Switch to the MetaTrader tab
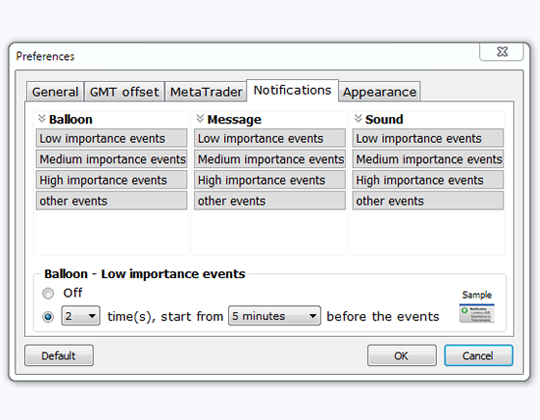 206,92
